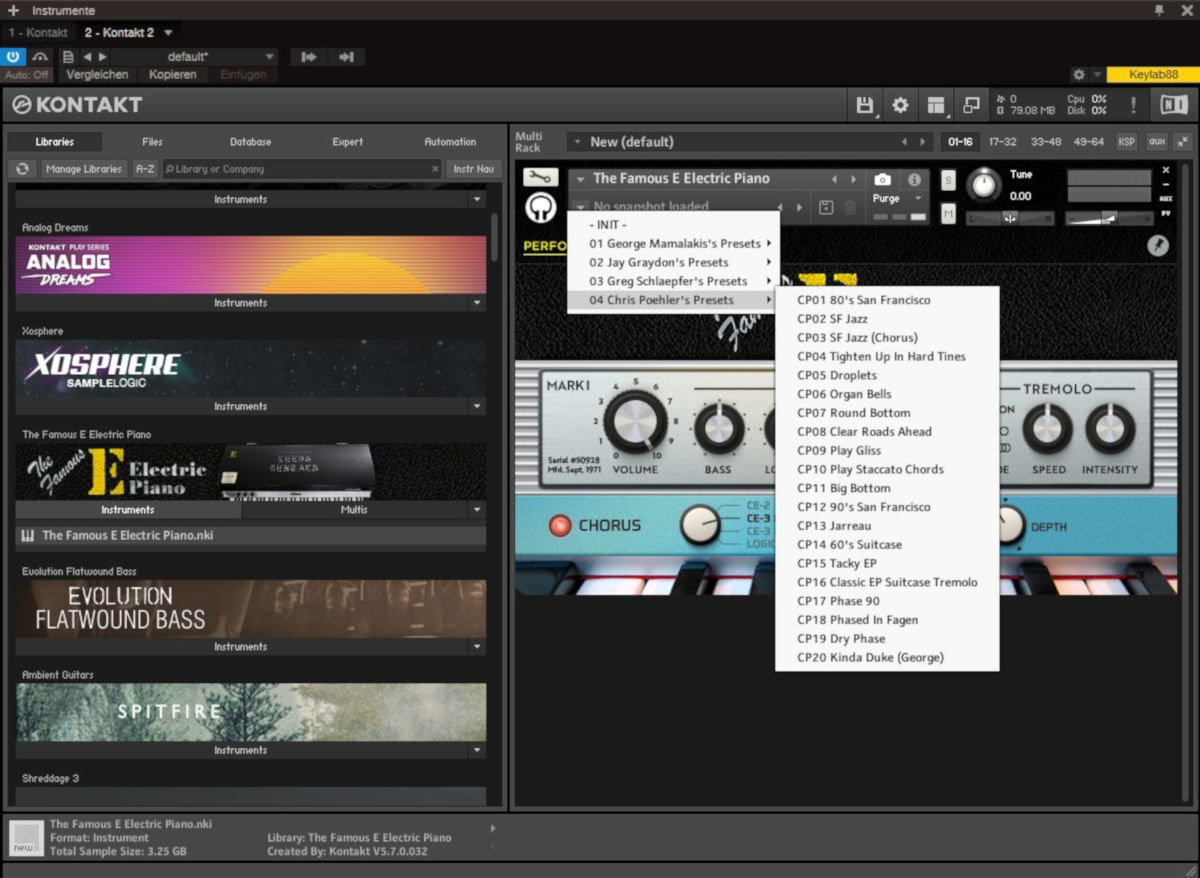Image resolution: width=1200 pixels, height=878 pixels.
Task: Toggle plugin power button
Action: point(13,57)
